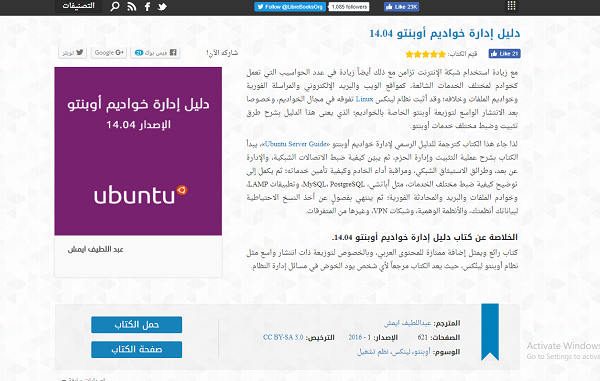Click the 1,085 followers counter
Screen dimensions: 600x381
tap(349, 7)
